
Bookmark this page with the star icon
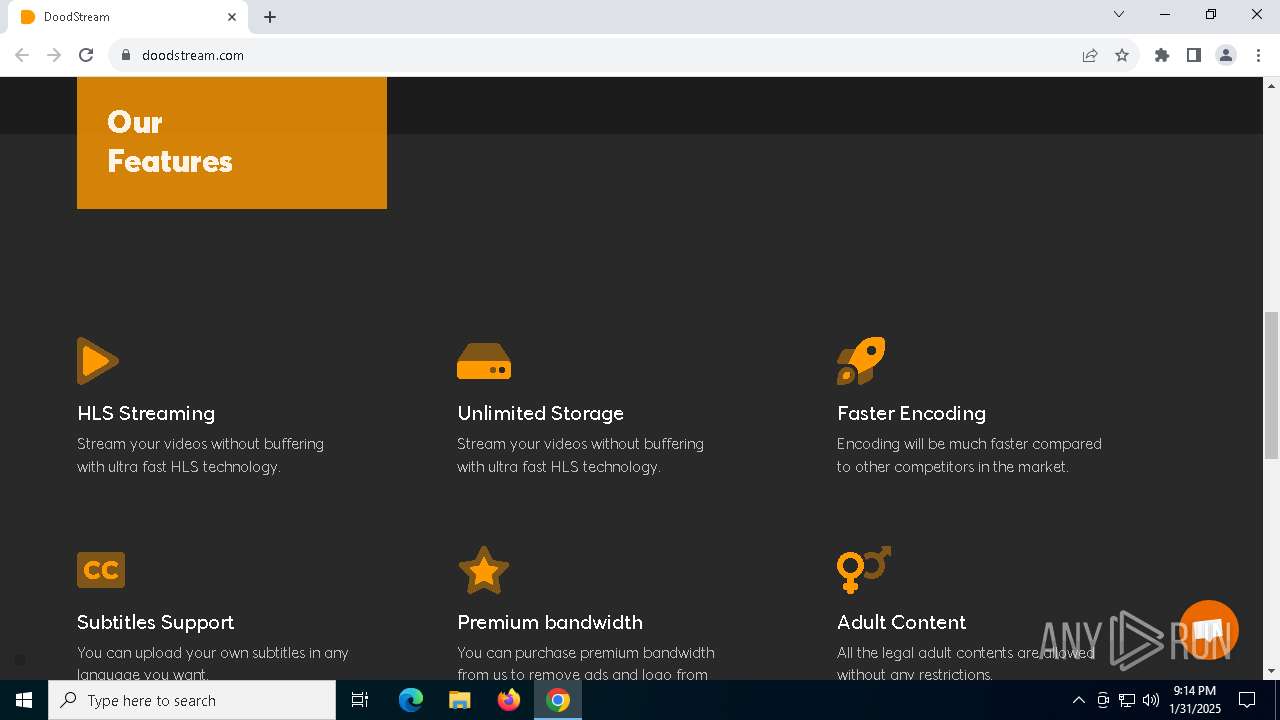(x=1122, y=55)
